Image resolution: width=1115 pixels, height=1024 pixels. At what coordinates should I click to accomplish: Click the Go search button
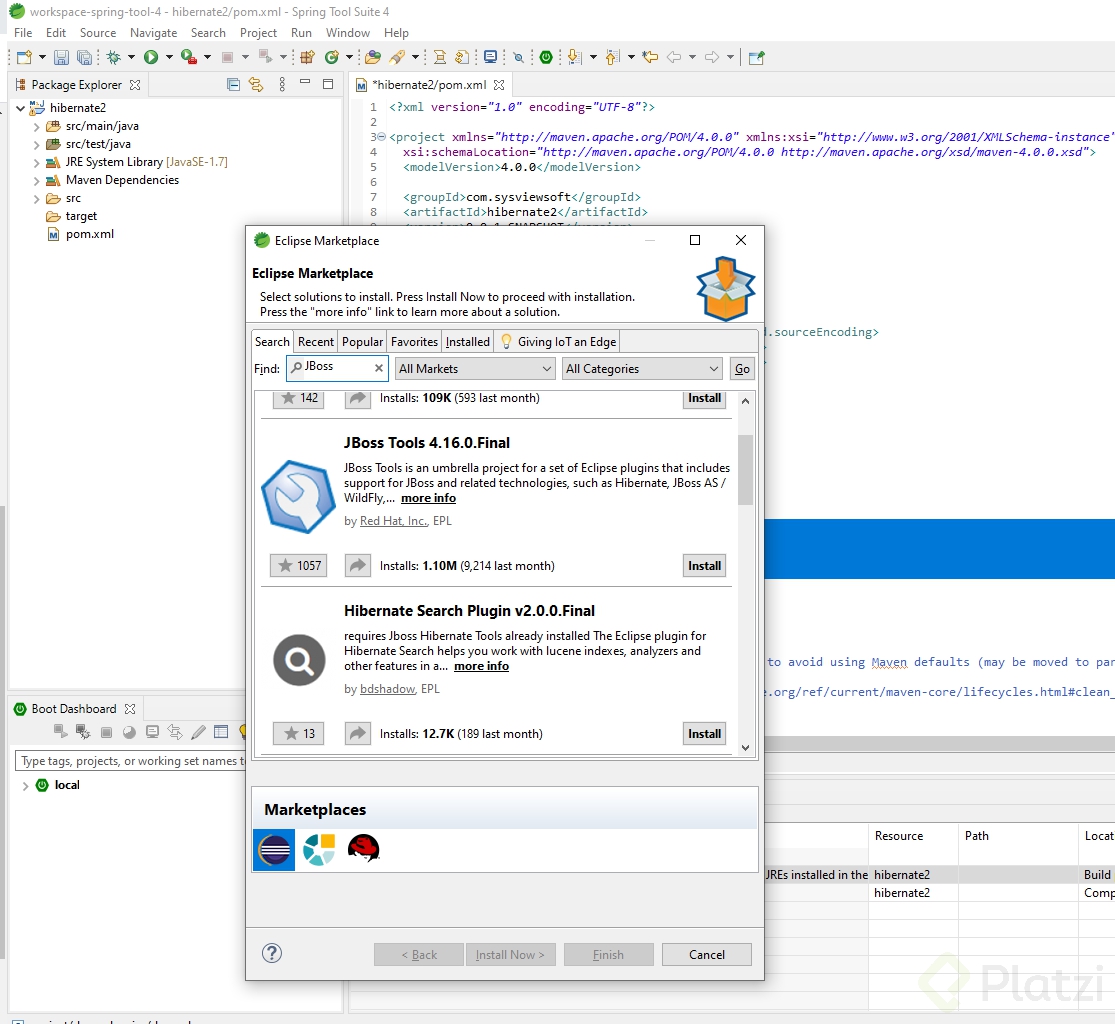point(742,368)
